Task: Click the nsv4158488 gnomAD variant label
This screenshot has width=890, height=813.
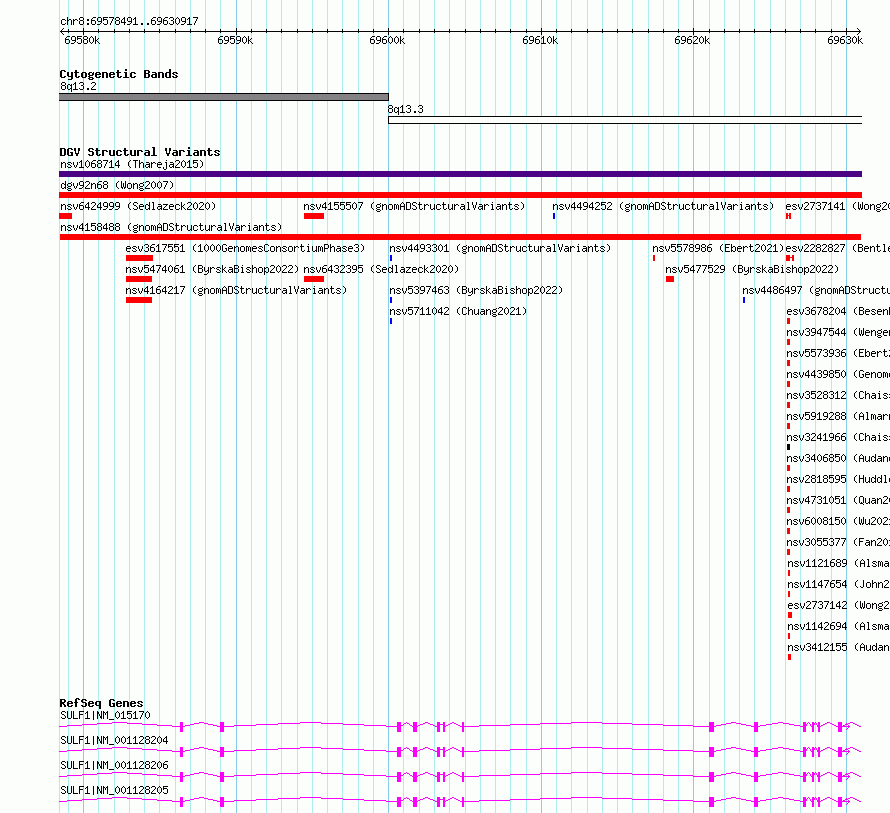Action: click(171, 227)
